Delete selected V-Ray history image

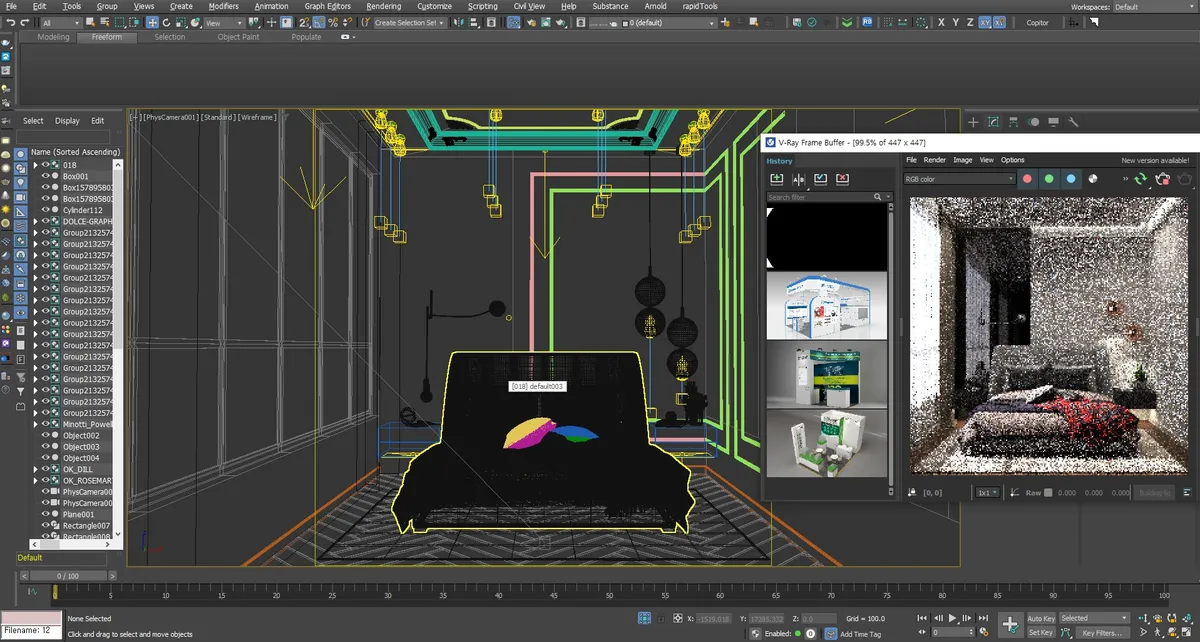(842, 179)
